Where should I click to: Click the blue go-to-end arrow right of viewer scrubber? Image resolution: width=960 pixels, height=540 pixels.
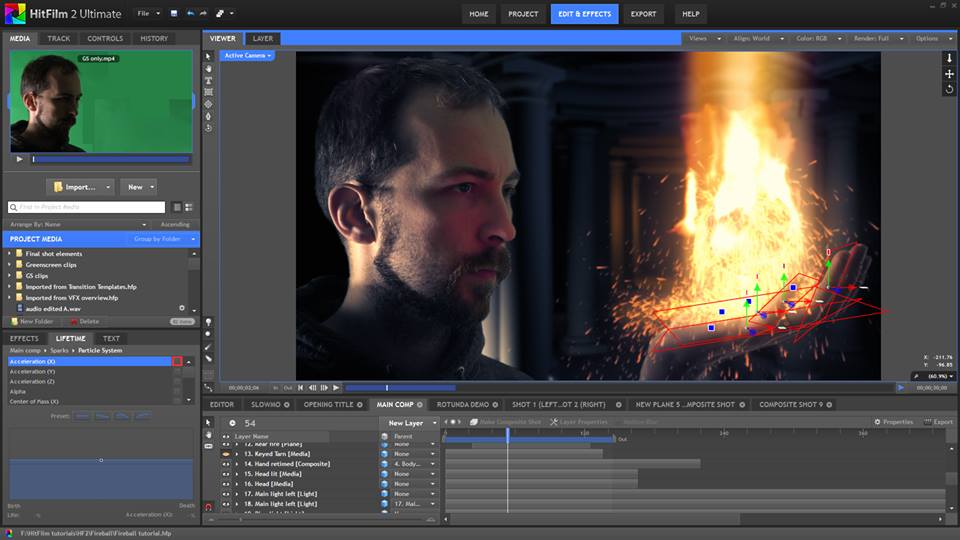tap(901, 388)
